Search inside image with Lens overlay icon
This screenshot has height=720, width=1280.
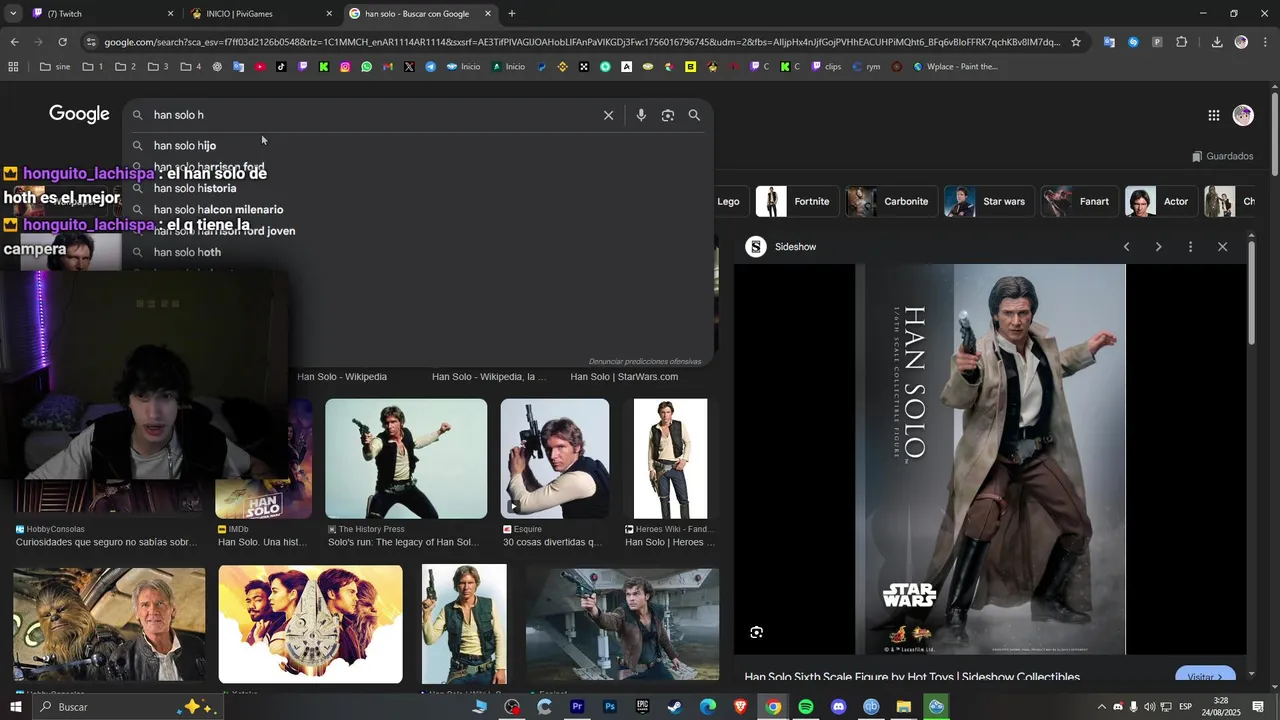click(756, 632)
